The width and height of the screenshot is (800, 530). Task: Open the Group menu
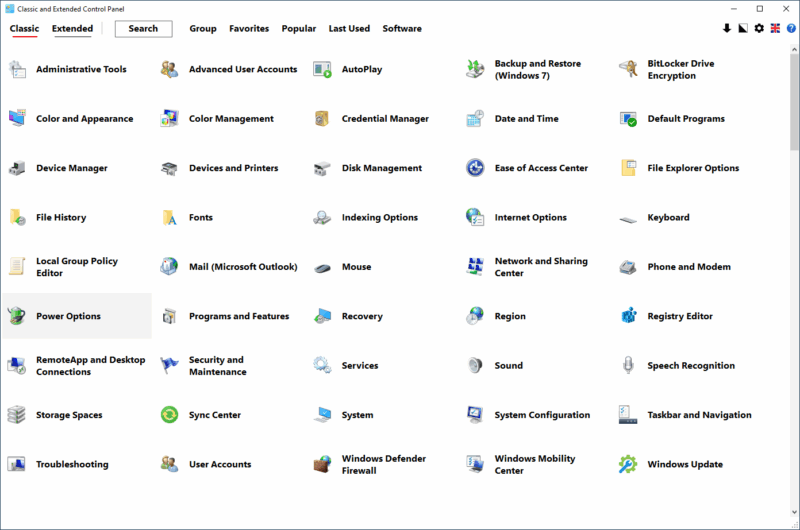pos(203,29)
